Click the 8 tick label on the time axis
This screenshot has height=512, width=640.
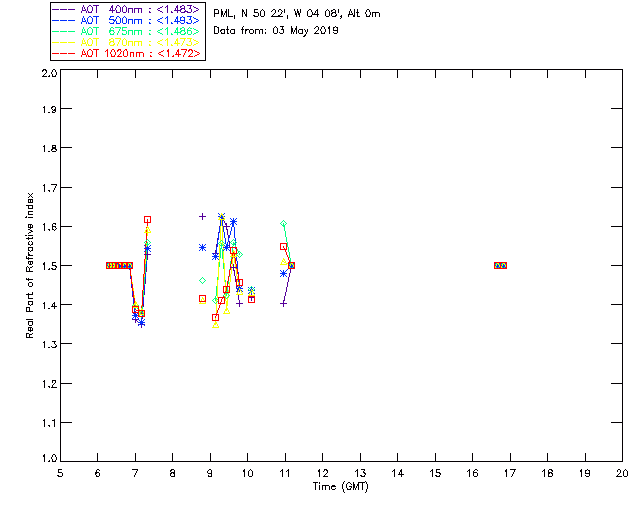pos(172,473)
